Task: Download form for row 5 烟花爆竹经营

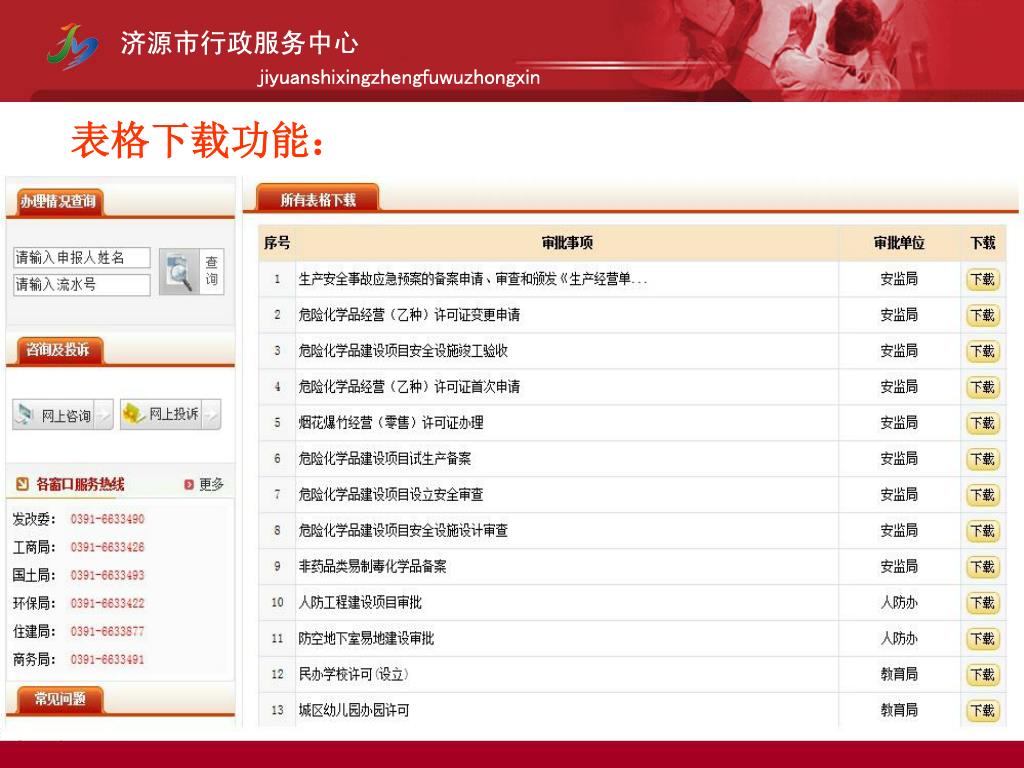Action: (x=982, y=423)
